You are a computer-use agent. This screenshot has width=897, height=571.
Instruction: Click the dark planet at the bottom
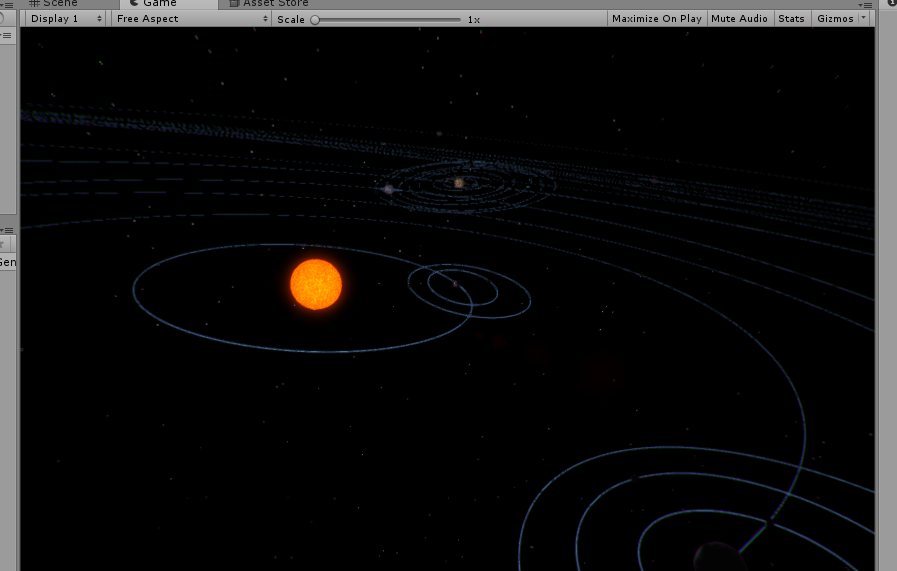click(717, 557)
